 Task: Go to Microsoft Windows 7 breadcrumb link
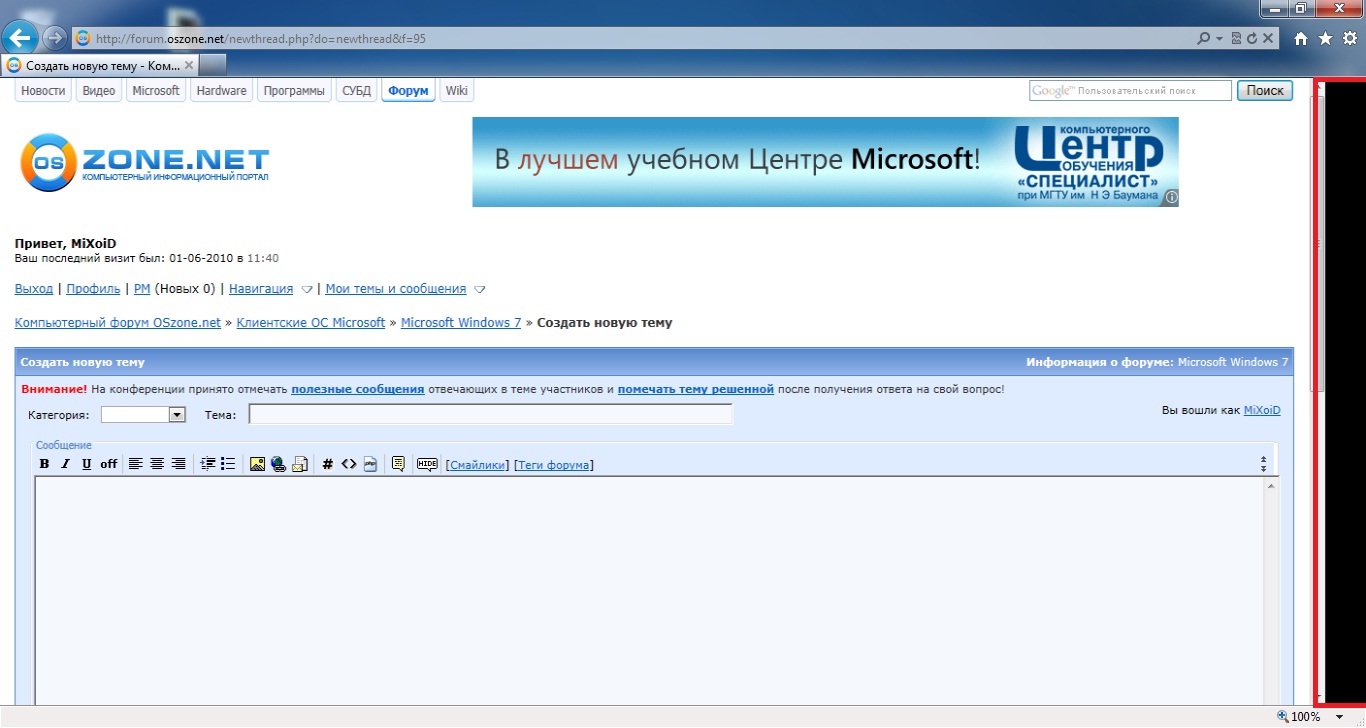pos(461,323)
